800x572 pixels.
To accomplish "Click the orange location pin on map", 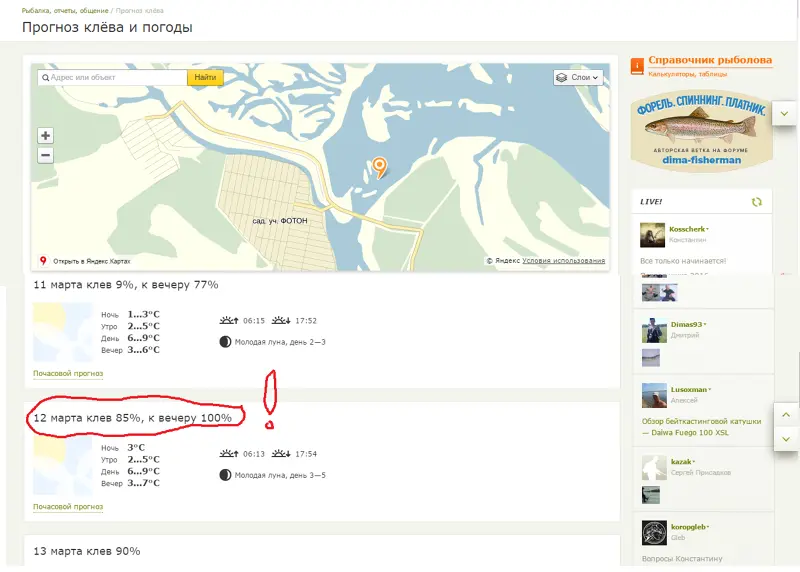I will click(379, 166).
